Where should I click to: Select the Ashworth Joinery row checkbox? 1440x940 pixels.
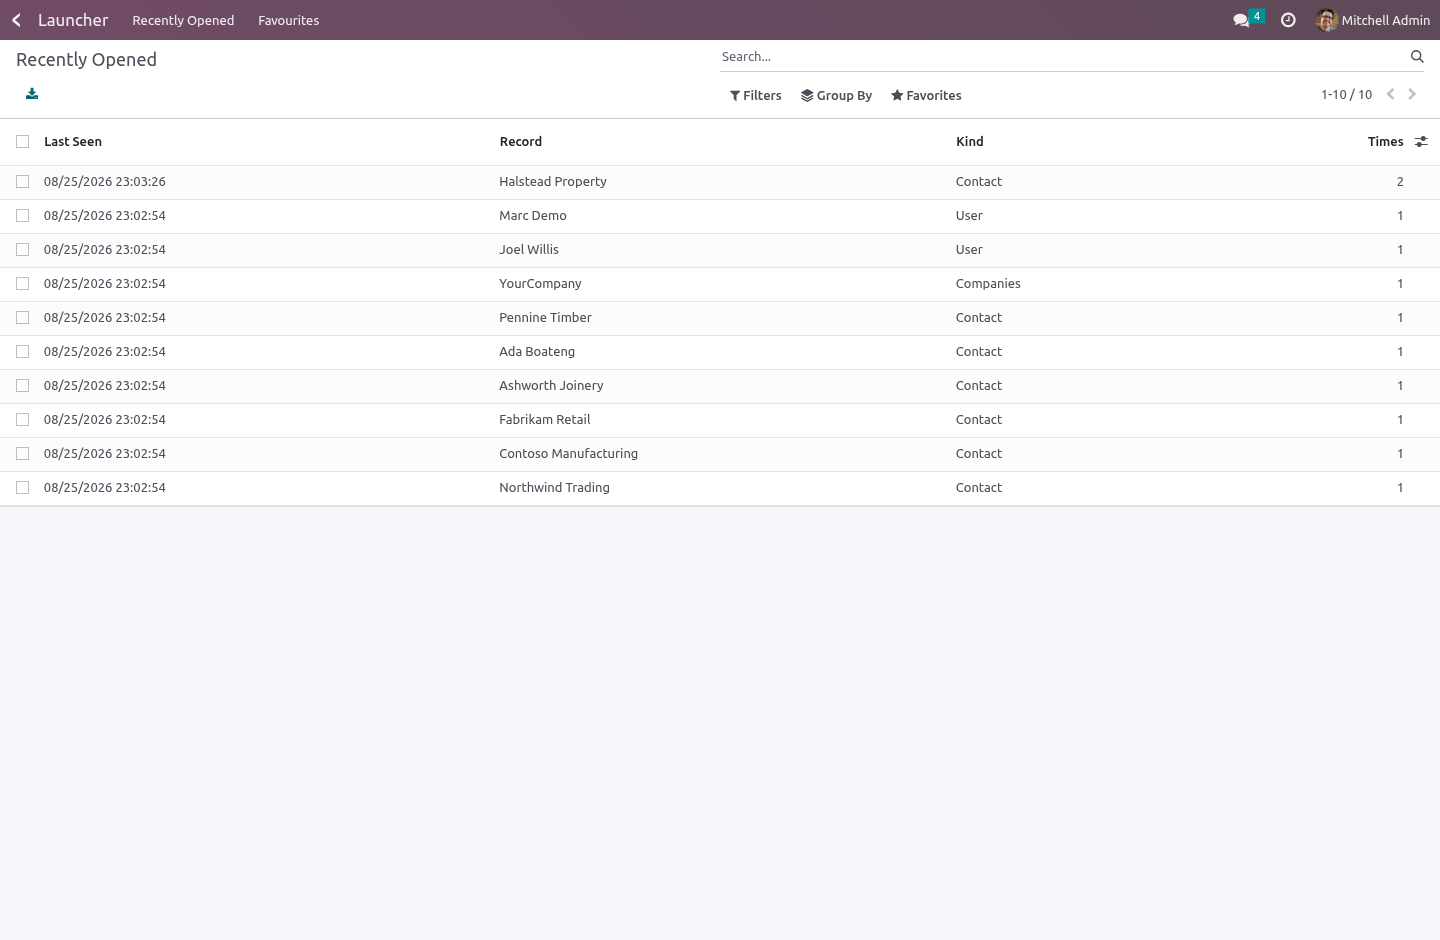22,386
